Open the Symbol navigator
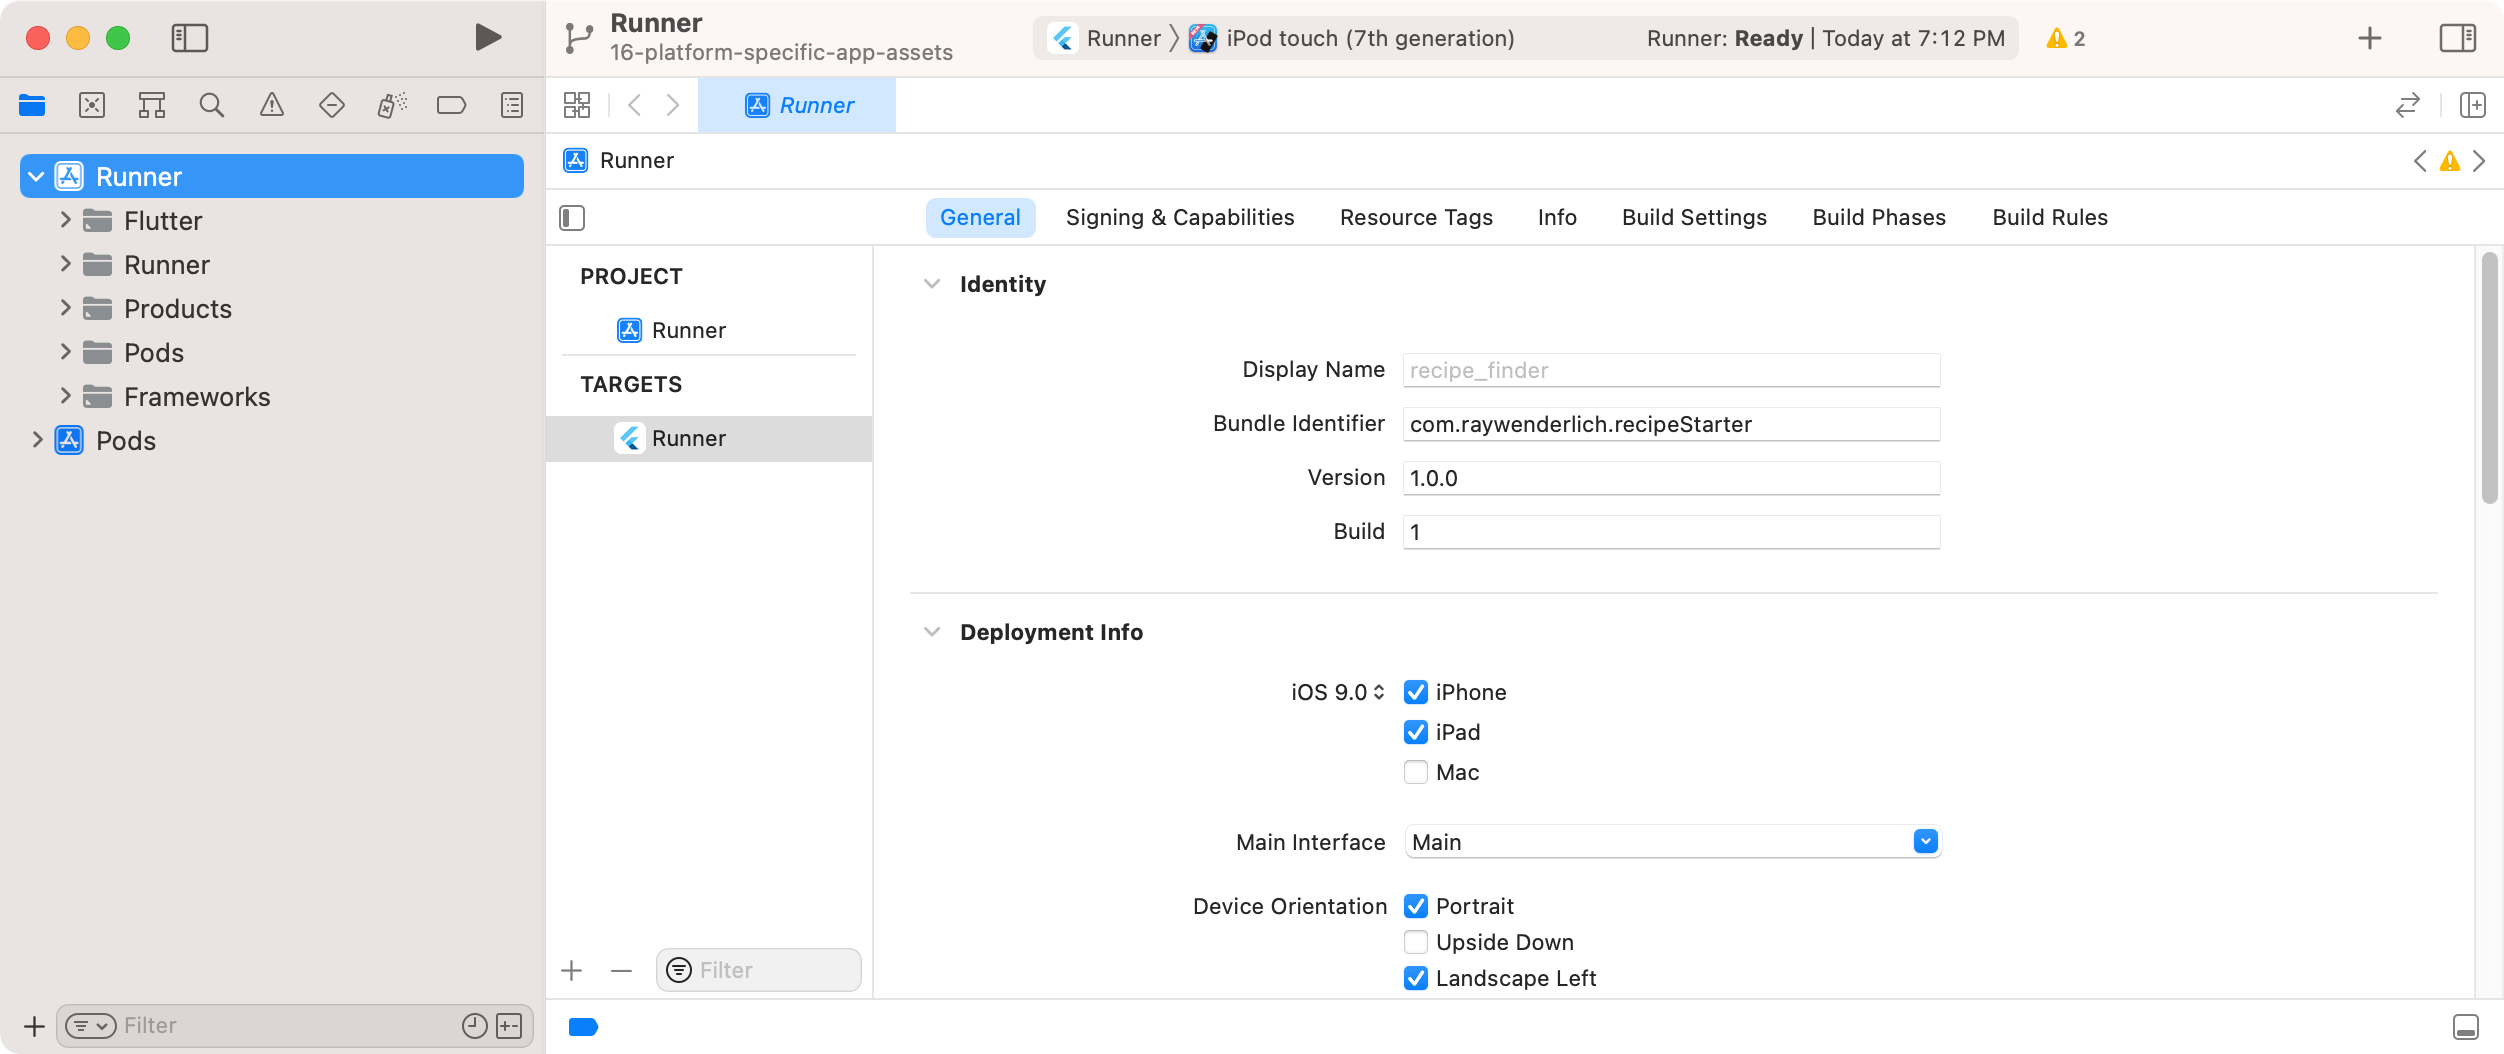This screenshot has height=1054, width=2504. pos(152,105)
